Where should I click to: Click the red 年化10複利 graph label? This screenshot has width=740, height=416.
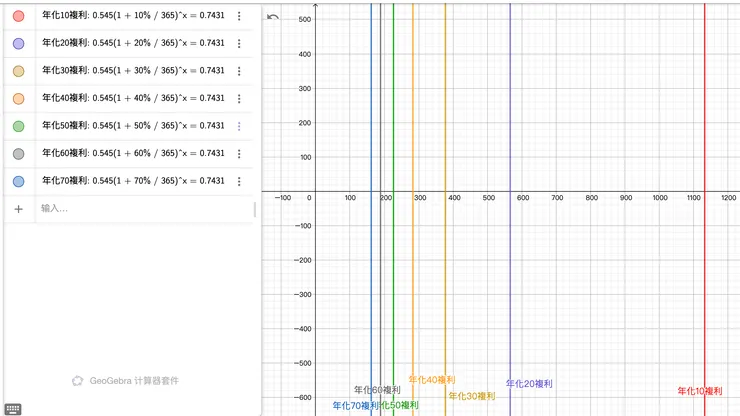(700, 391)
